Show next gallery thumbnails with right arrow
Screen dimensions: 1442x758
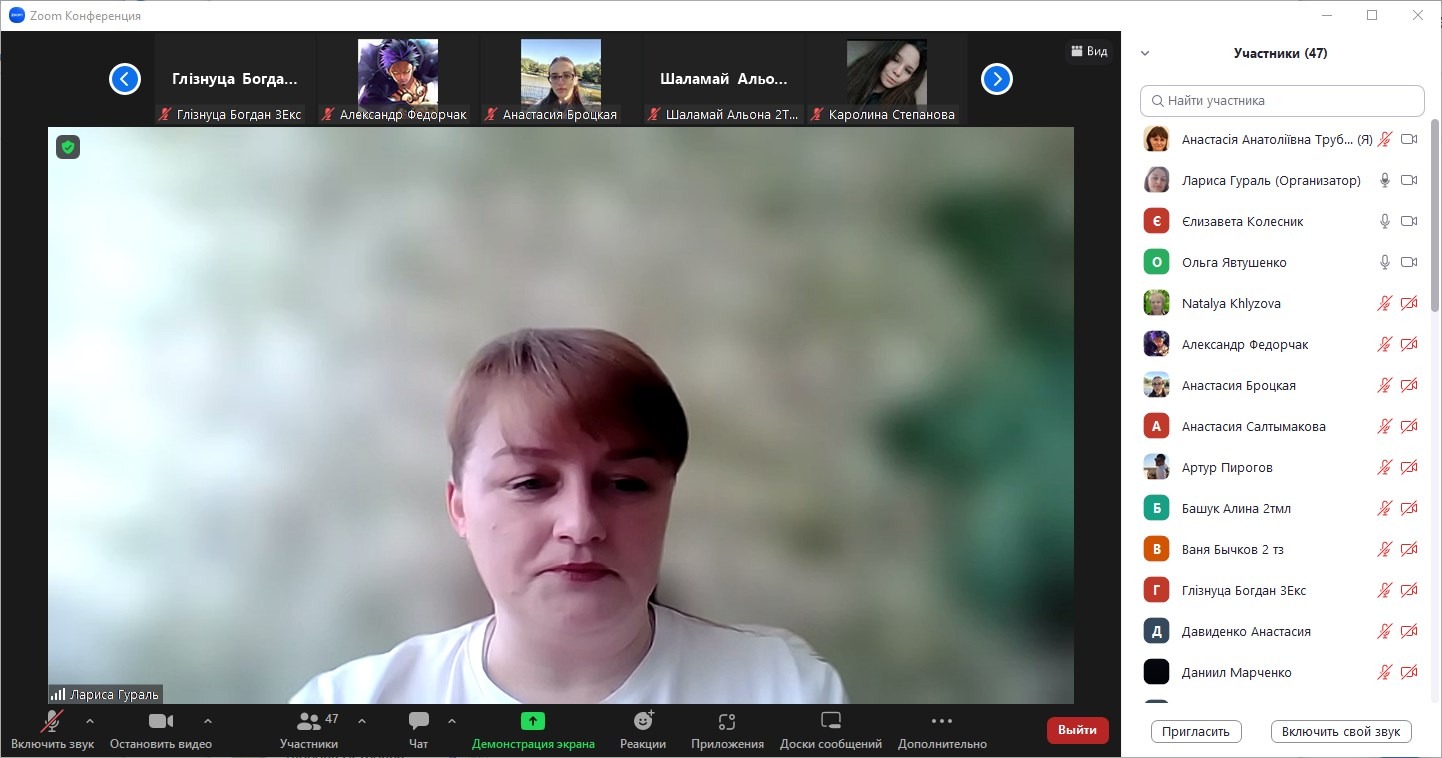997,79
